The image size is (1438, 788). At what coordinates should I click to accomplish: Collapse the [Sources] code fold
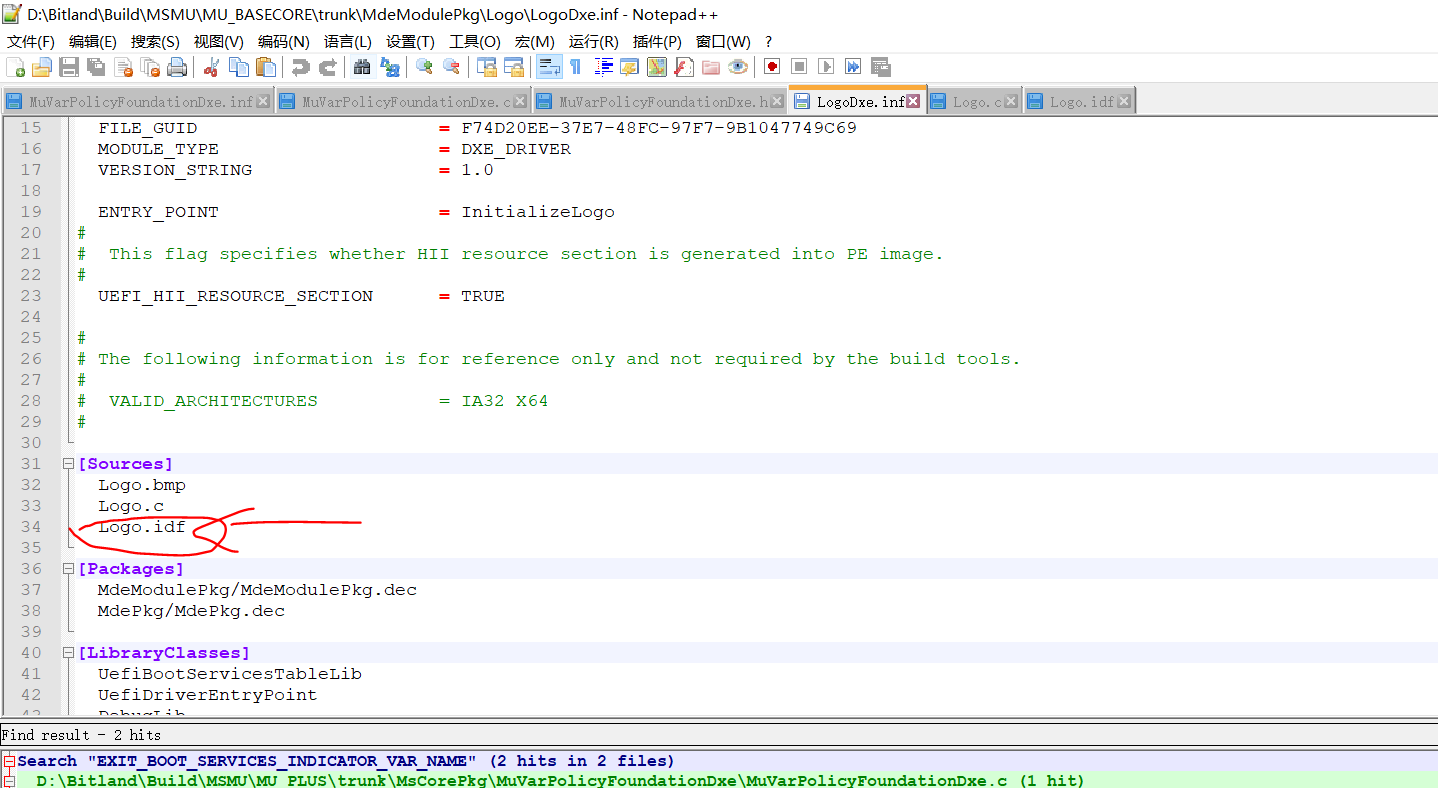click(67, 463)
